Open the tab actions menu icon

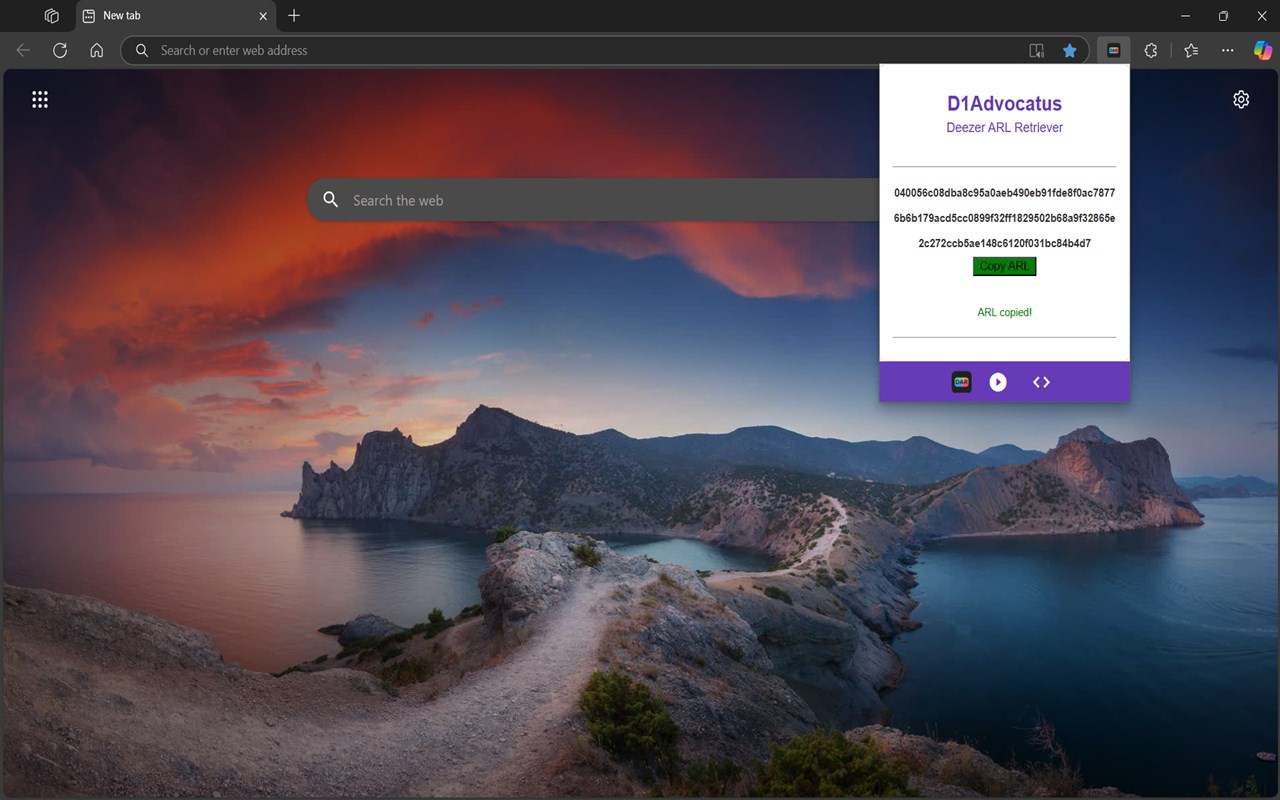point(52,16)
